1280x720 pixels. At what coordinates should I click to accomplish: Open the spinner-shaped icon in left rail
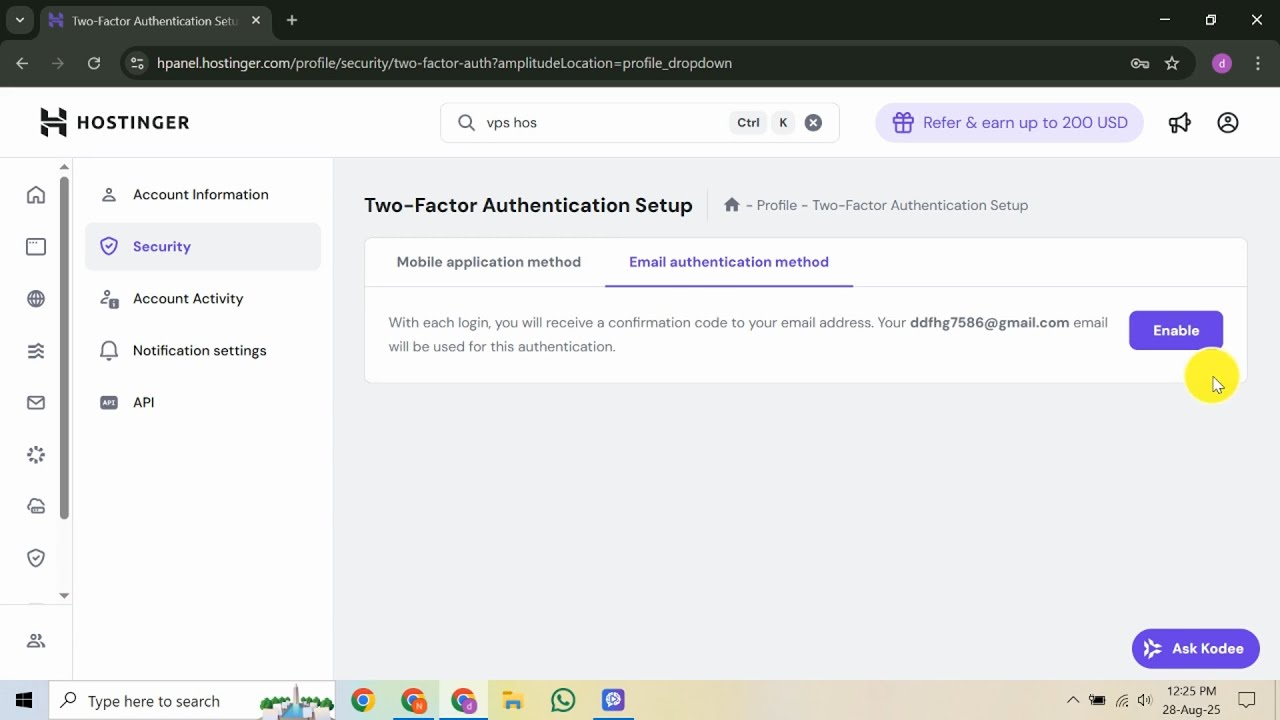[36, 455]
